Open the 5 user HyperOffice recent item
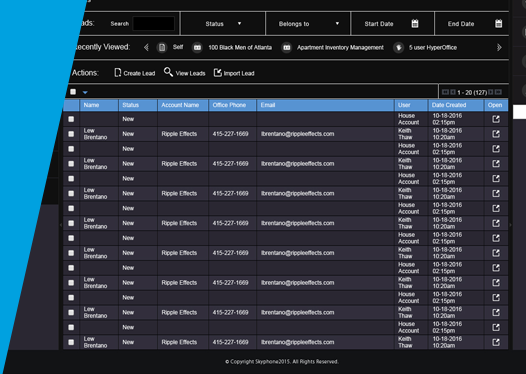This screenshot has width=526, height=374. click(x=432, y=48)
